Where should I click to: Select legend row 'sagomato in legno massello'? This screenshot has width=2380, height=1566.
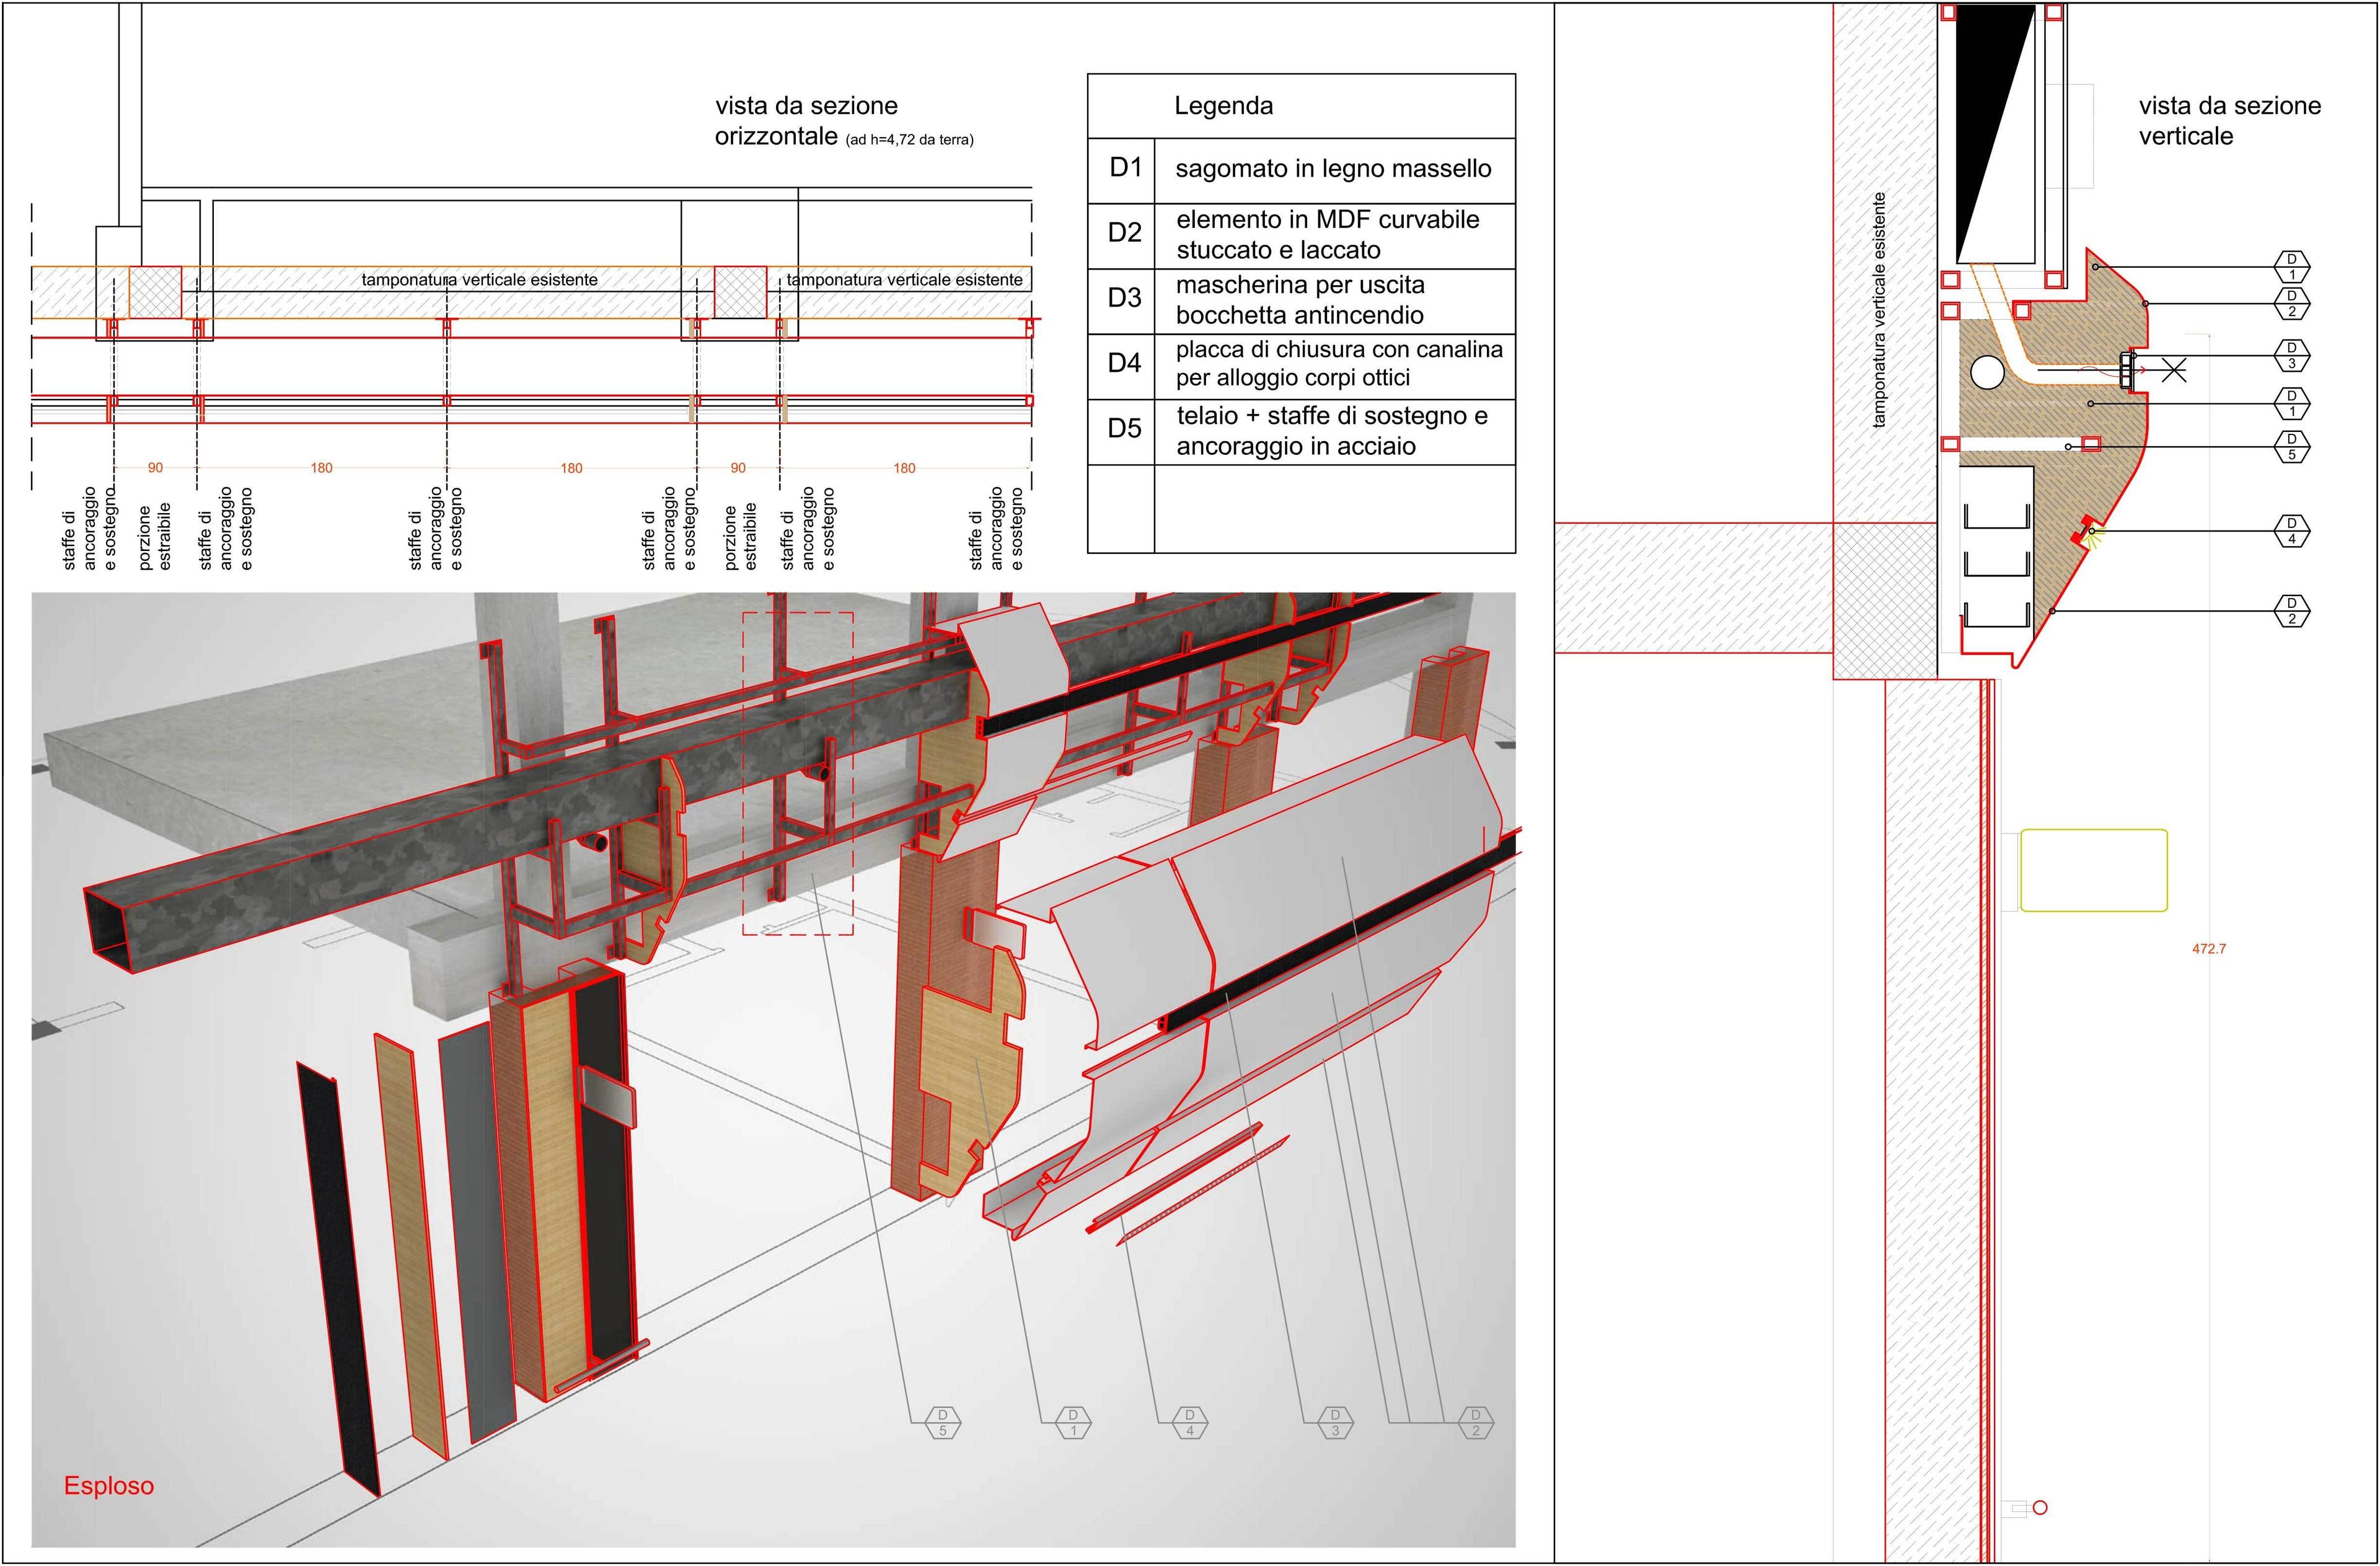coord(1301,170)
